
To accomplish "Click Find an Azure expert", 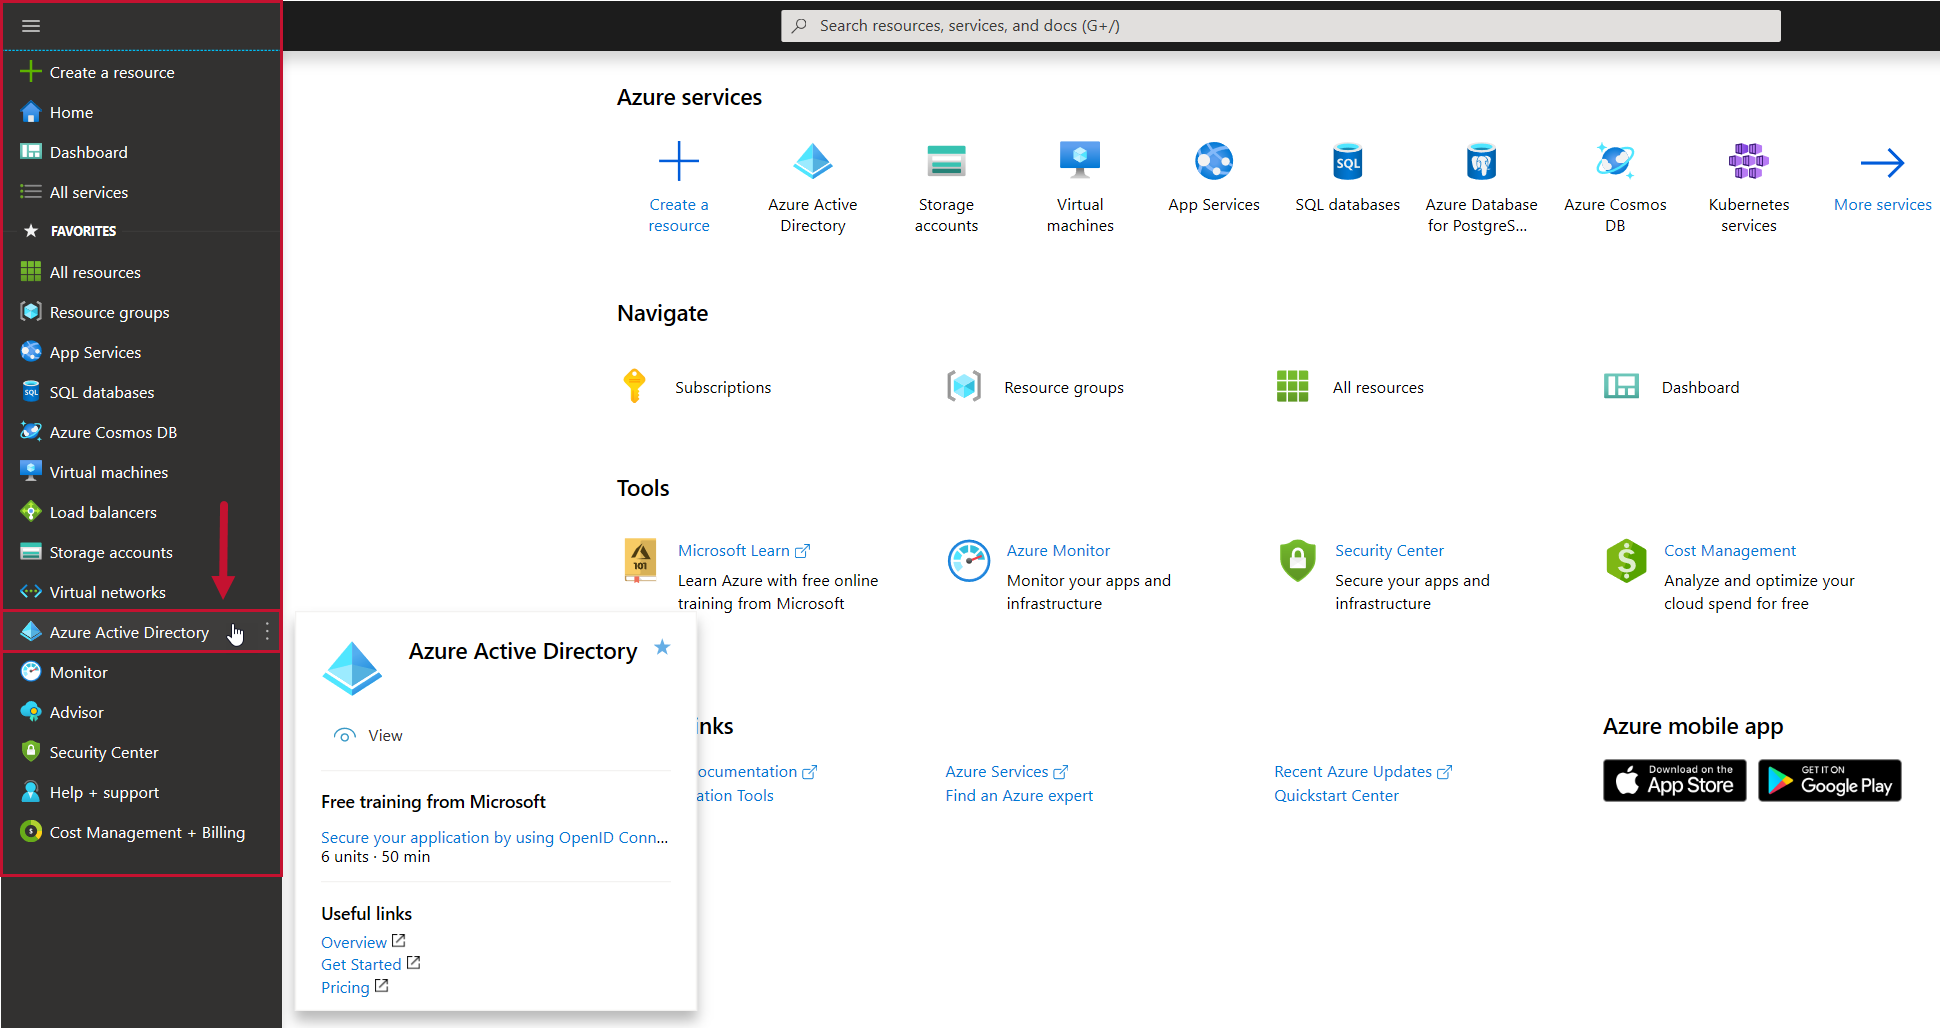I will coord(1019,796).
